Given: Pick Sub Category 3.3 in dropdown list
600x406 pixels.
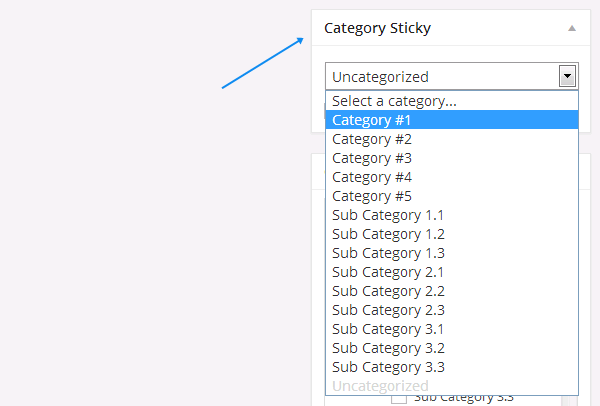Looking at the screenshot, I should click(x=452, y=367).
